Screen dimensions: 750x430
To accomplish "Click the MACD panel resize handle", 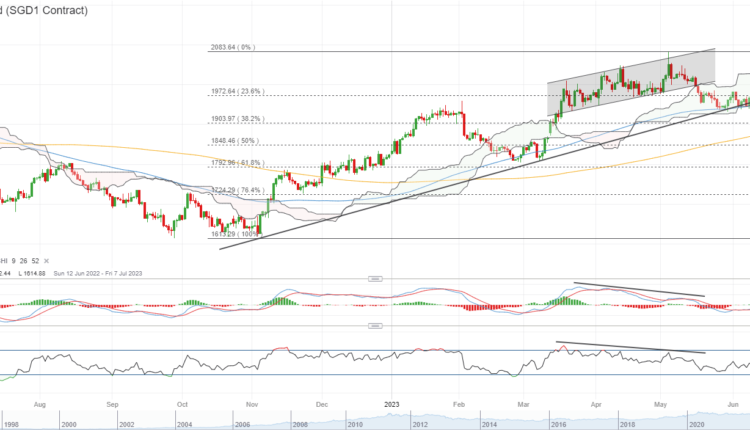I will (375, 278).
